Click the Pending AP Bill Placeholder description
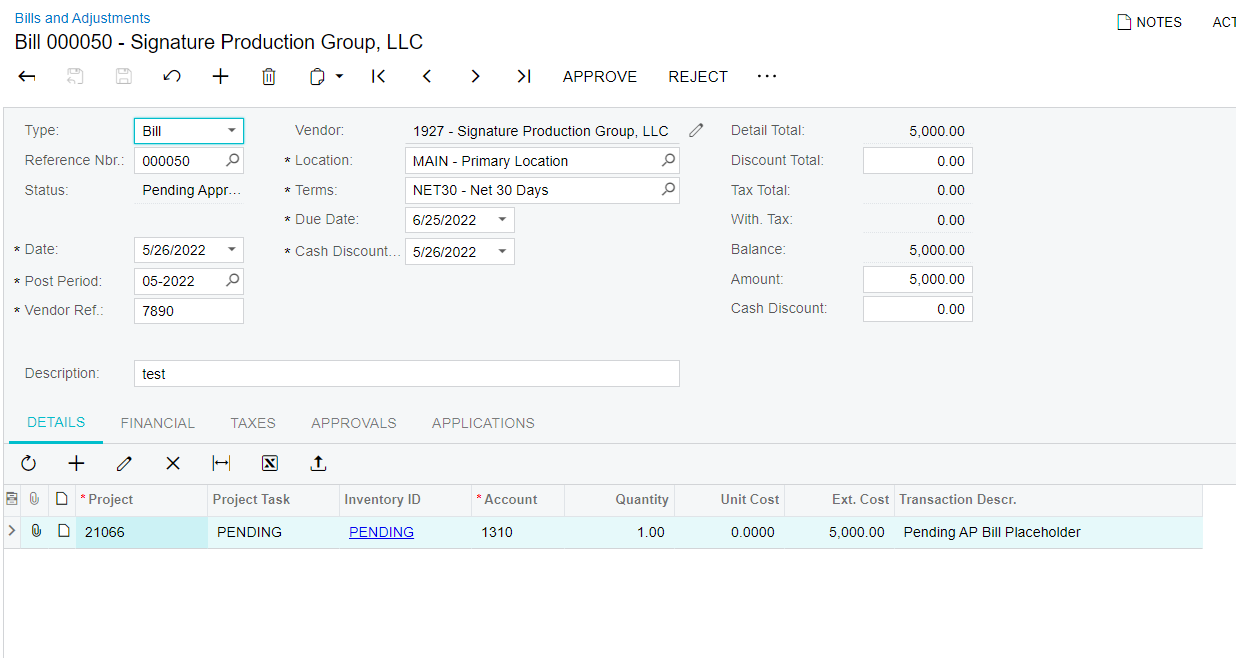1236x658 pixels. pyautogui.click(x=992, y=532)
